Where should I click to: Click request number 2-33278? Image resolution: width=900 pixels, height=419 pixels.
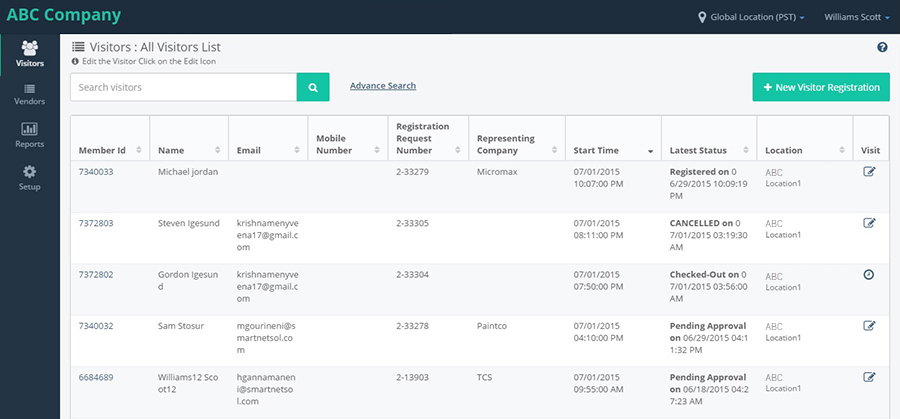click(412, 326)
